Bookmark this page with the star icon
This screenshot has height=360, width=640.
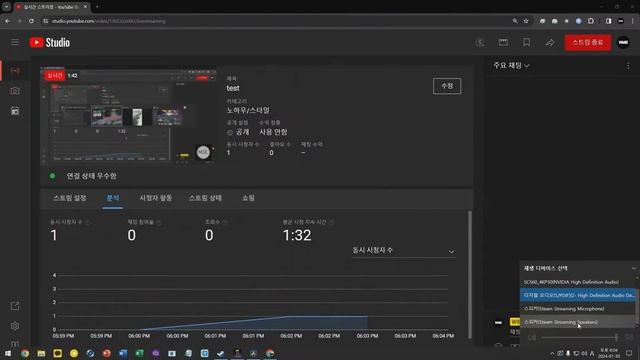[526, 21]
